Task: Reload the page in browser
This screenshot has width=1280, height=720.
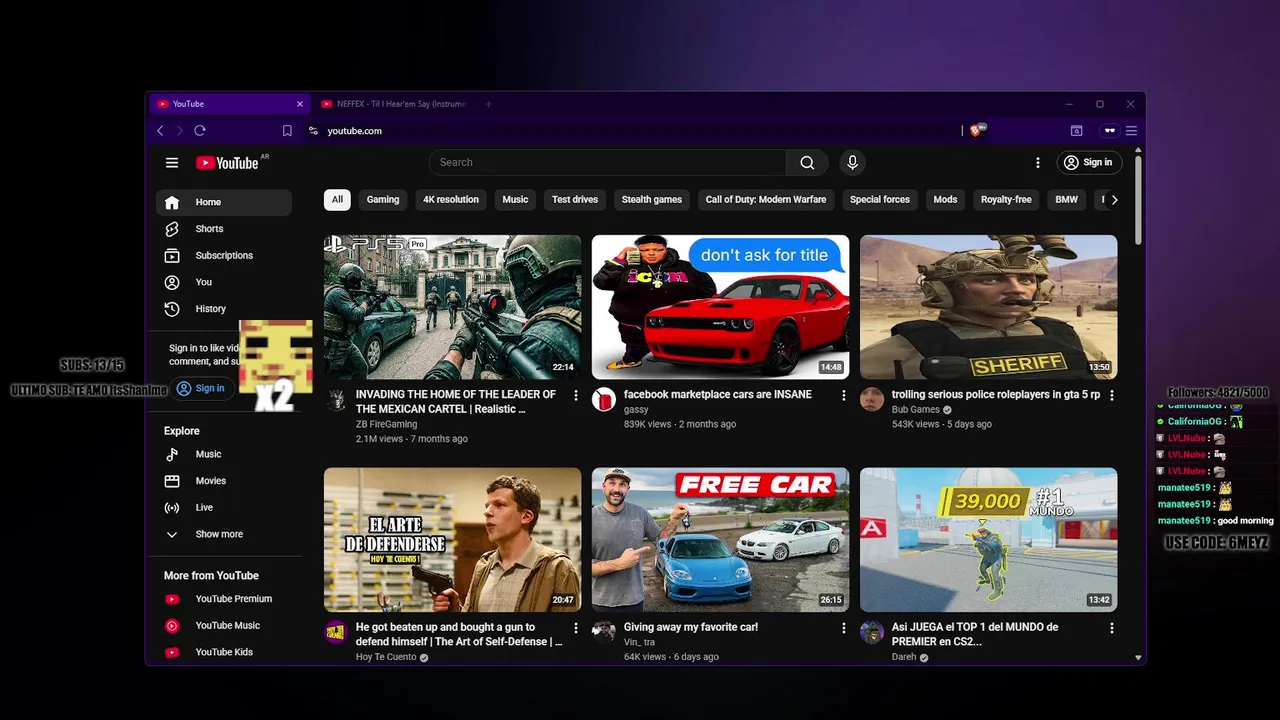Action: [x=200, y=131]
